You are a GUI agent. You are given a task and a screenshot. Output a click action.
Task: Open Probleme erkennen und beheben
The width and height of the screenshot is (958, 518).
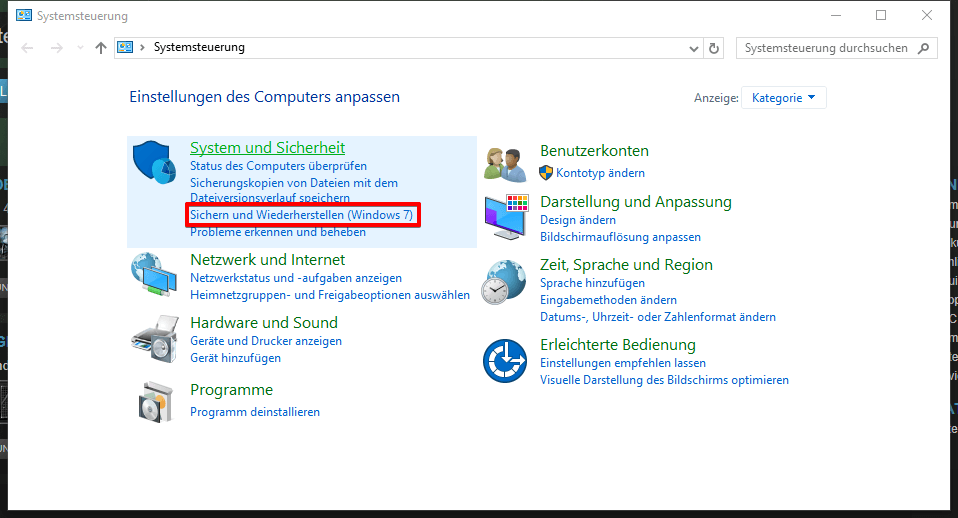[278, 232]
